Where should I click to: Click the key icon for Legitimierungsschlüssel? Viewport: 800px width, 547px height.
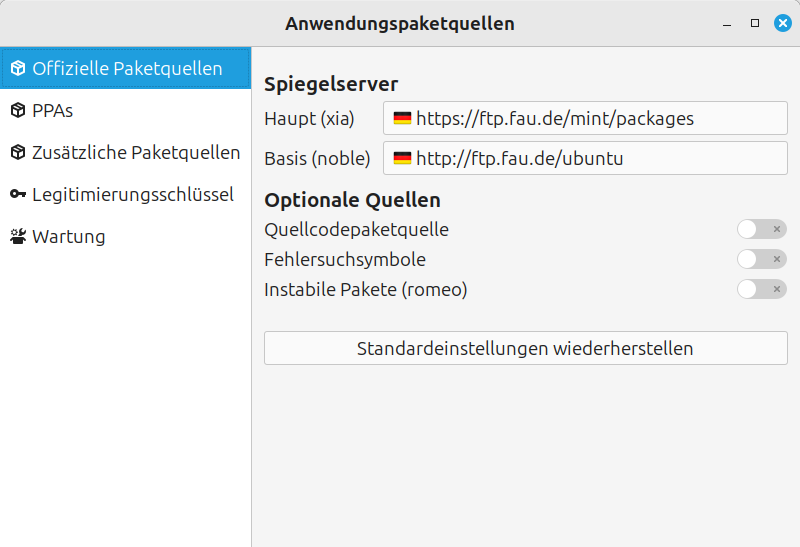point(18,195)
